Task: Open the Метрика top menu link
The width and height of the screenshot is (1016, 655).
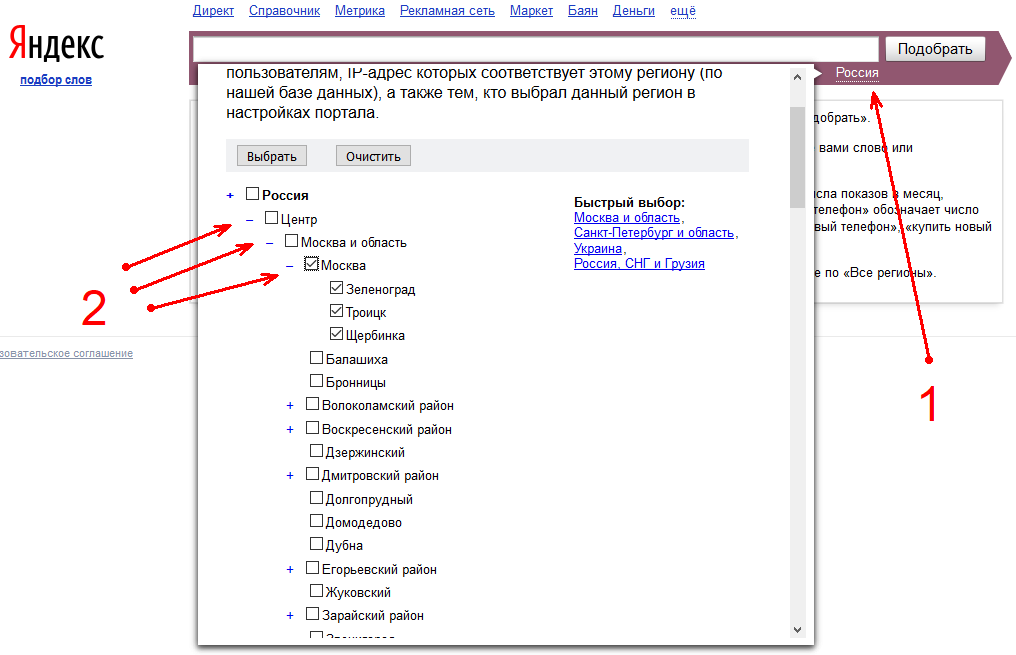Action: pos(360,11)
